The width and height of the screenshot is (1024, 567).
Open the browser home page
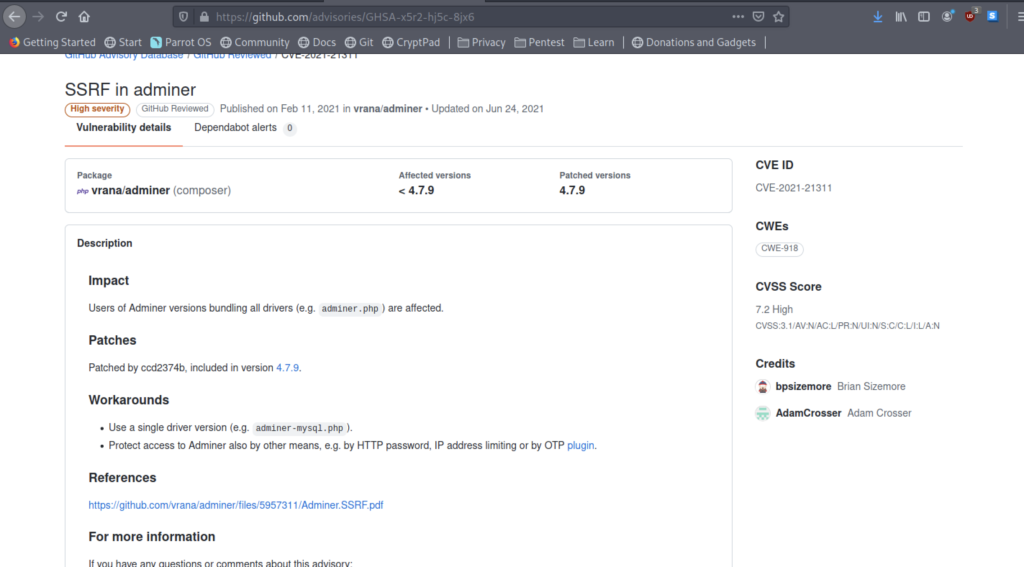click(x=84, y=17)
